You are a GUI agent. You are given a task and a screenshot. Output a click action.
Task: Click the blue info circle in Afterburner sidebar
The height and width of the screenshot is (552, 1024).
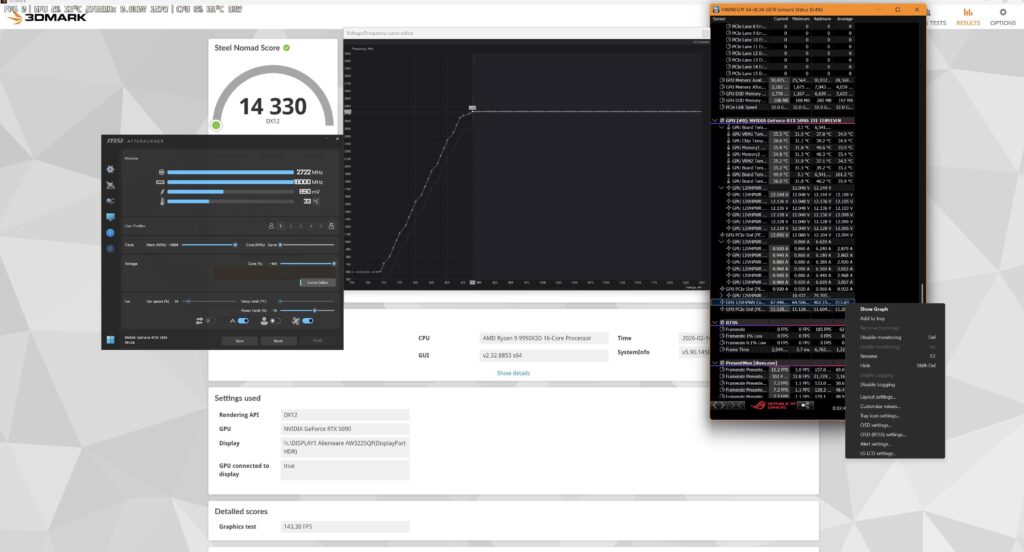[x=110, y=233]
